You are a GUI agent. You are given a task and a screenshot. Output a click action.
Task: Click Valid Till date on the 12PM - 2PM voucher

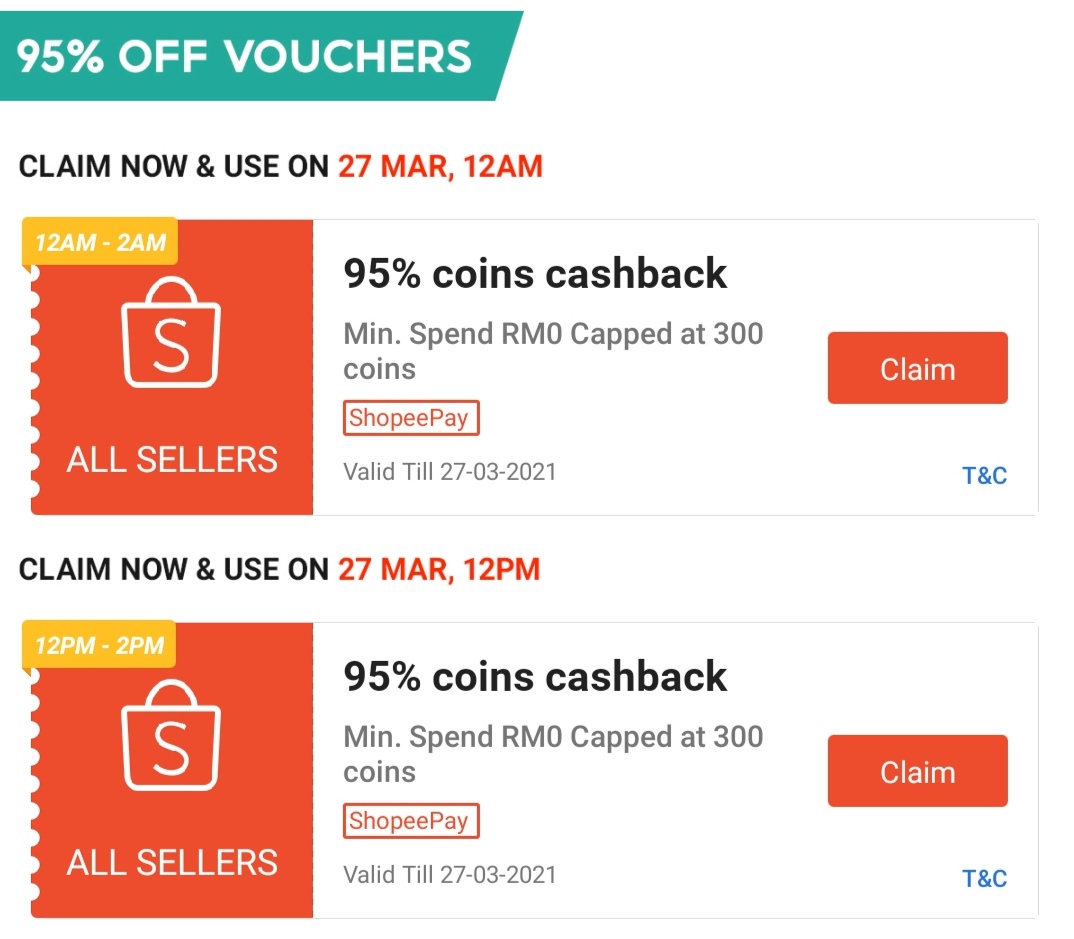coord(449,874)
